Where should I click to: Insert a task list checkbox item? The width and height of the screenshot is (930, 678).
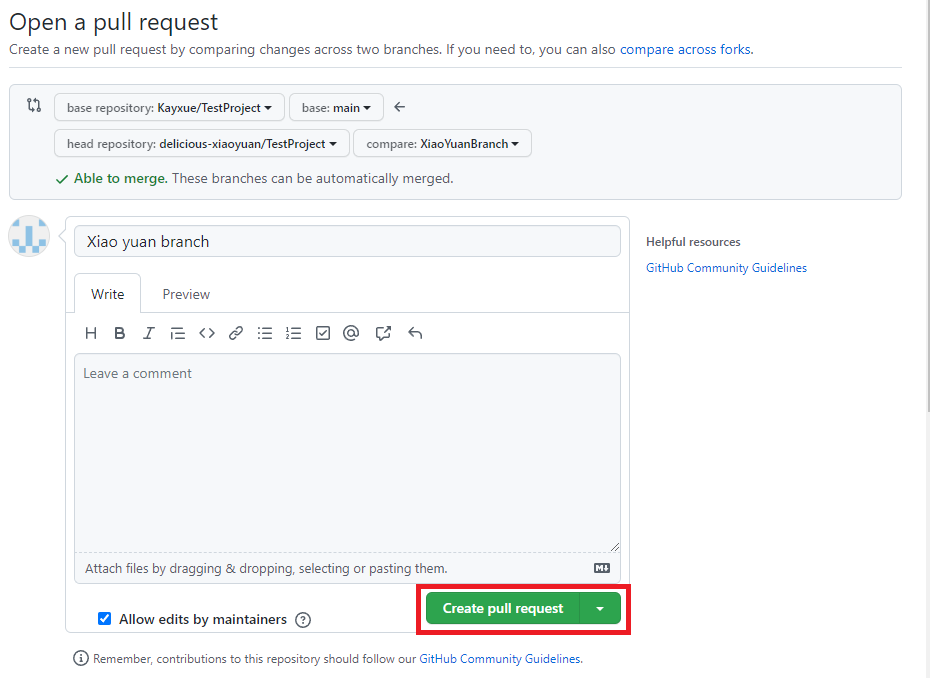[322, 333]
